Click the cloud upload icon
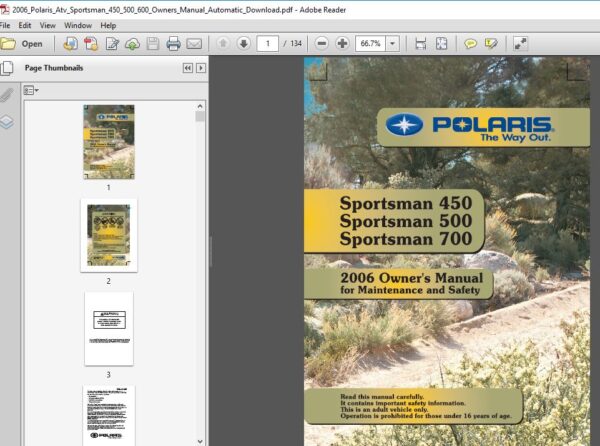This screenshot has width=600, height=446. click(x=132, y=44)
